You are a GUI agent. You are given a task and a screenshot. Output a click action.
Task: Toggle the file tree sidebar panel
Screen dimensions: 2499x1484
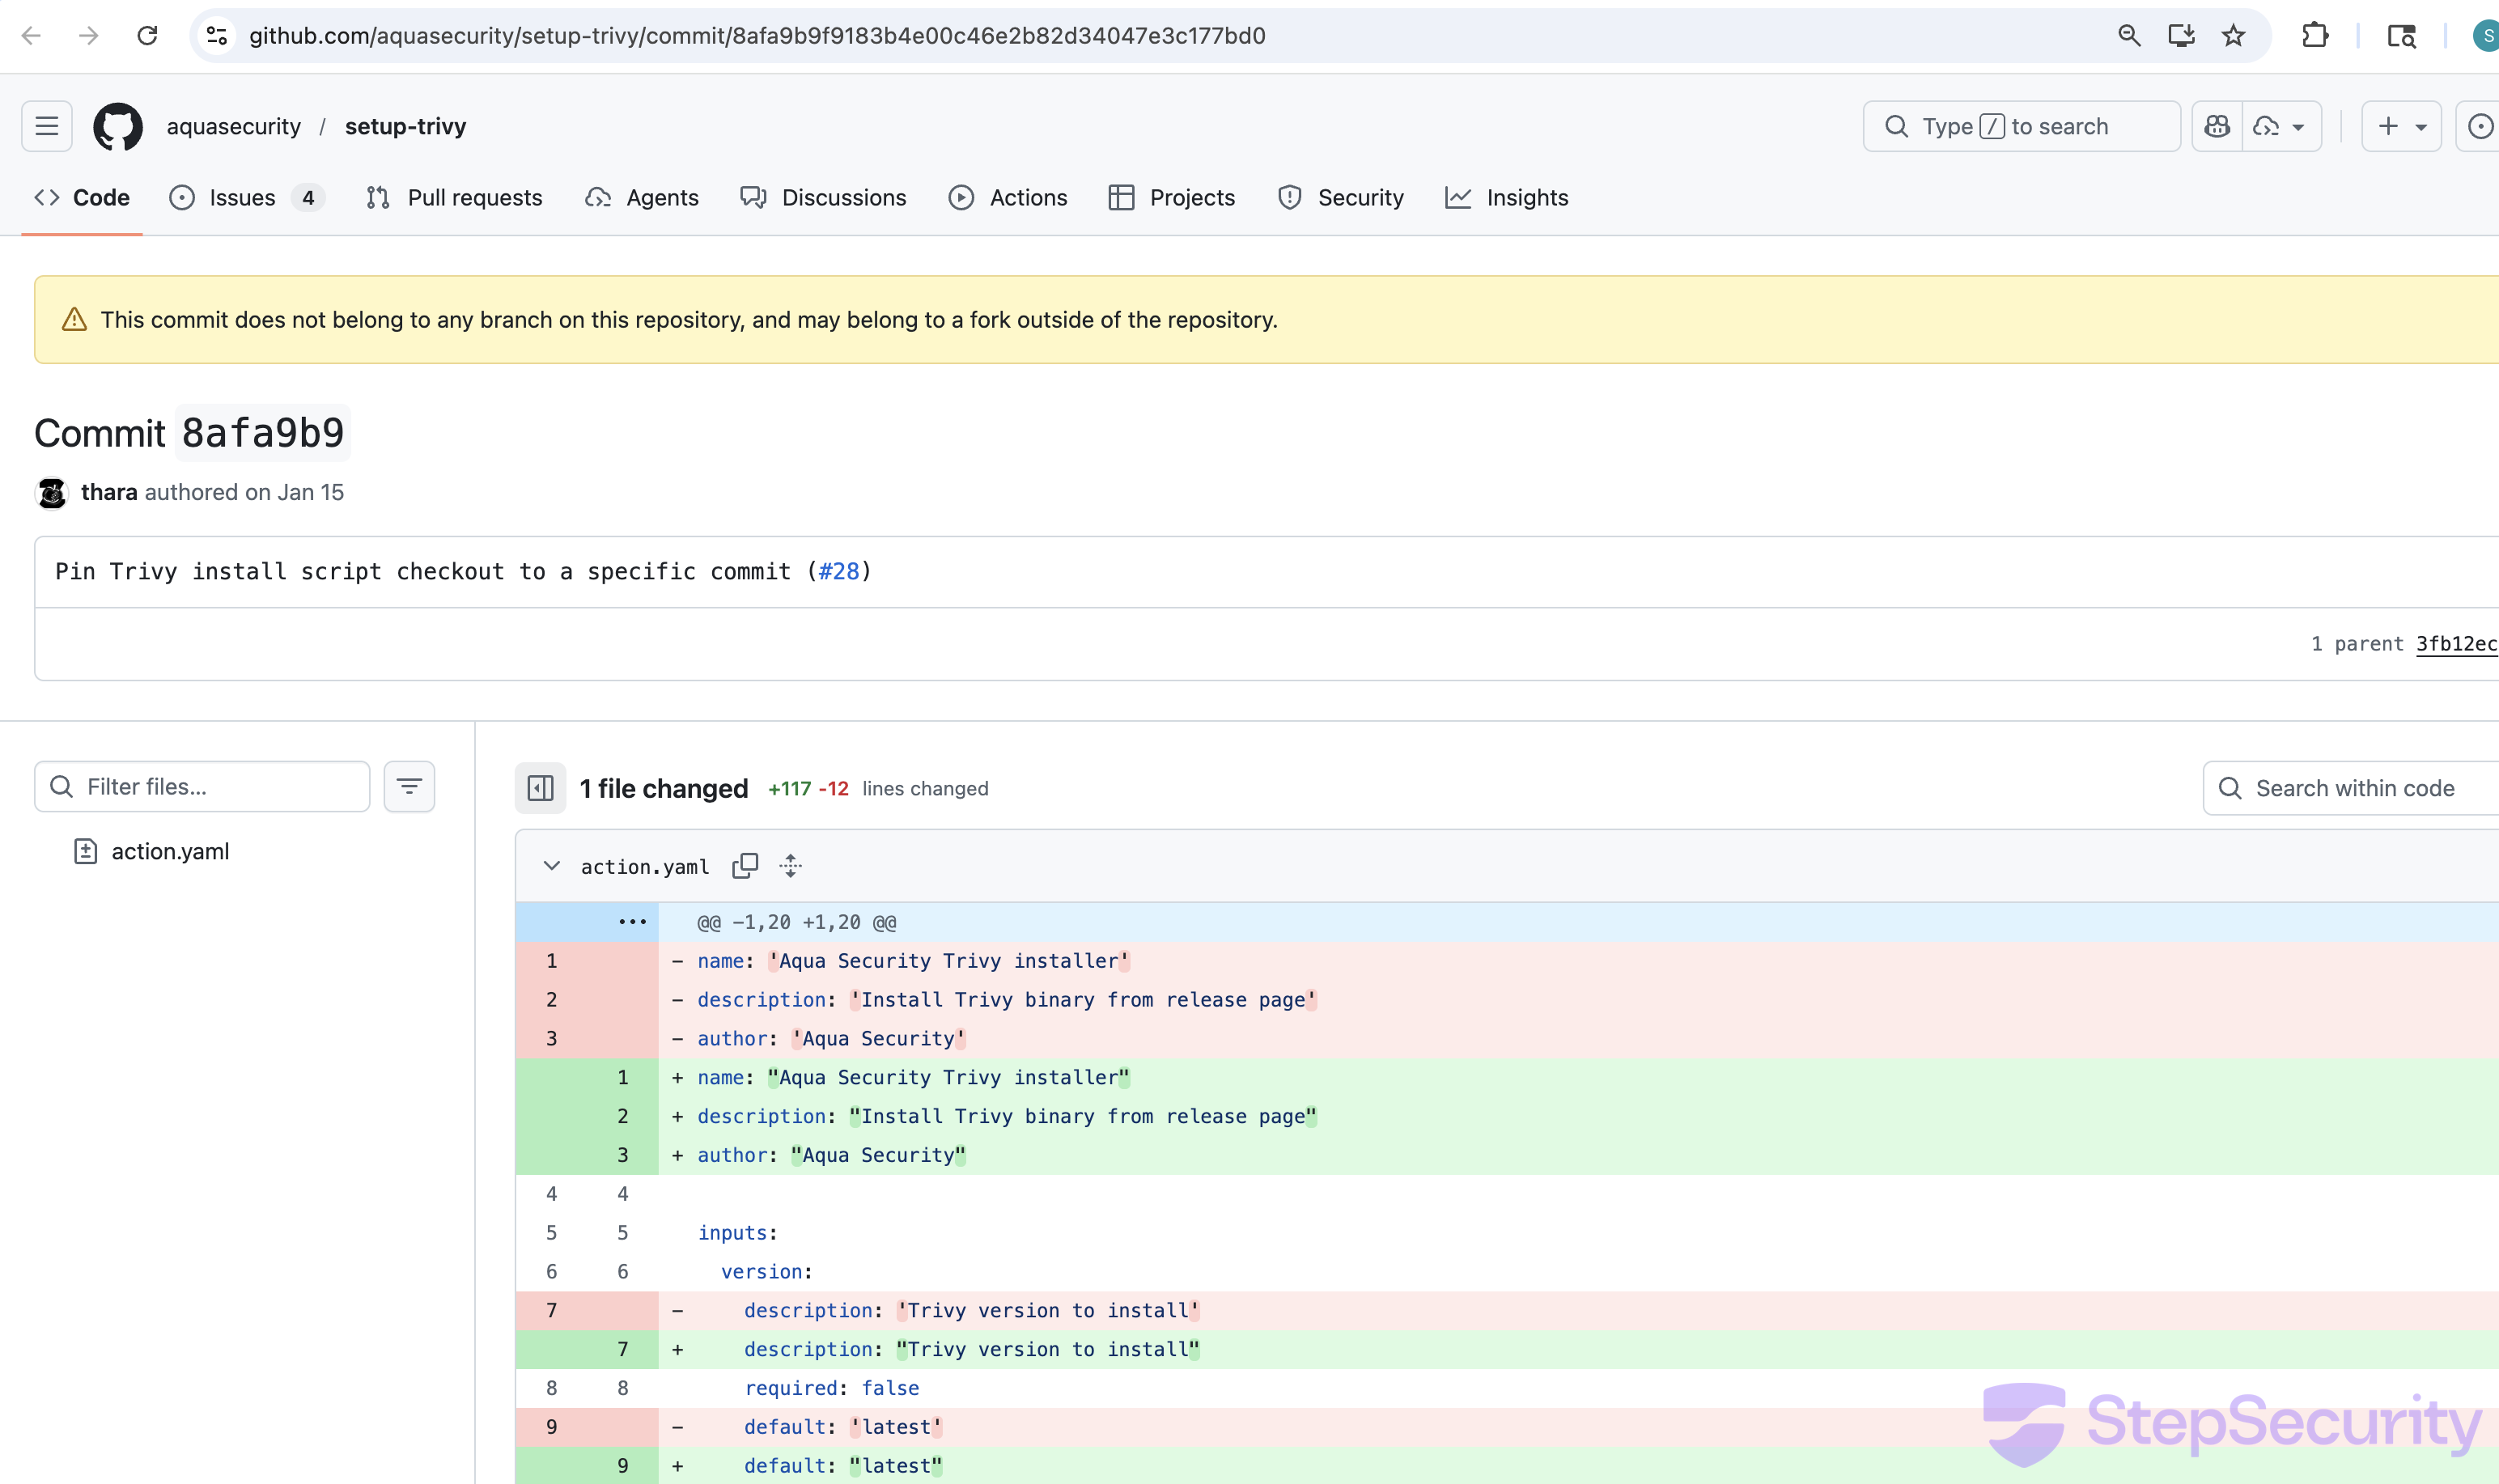tap(540, 788)
